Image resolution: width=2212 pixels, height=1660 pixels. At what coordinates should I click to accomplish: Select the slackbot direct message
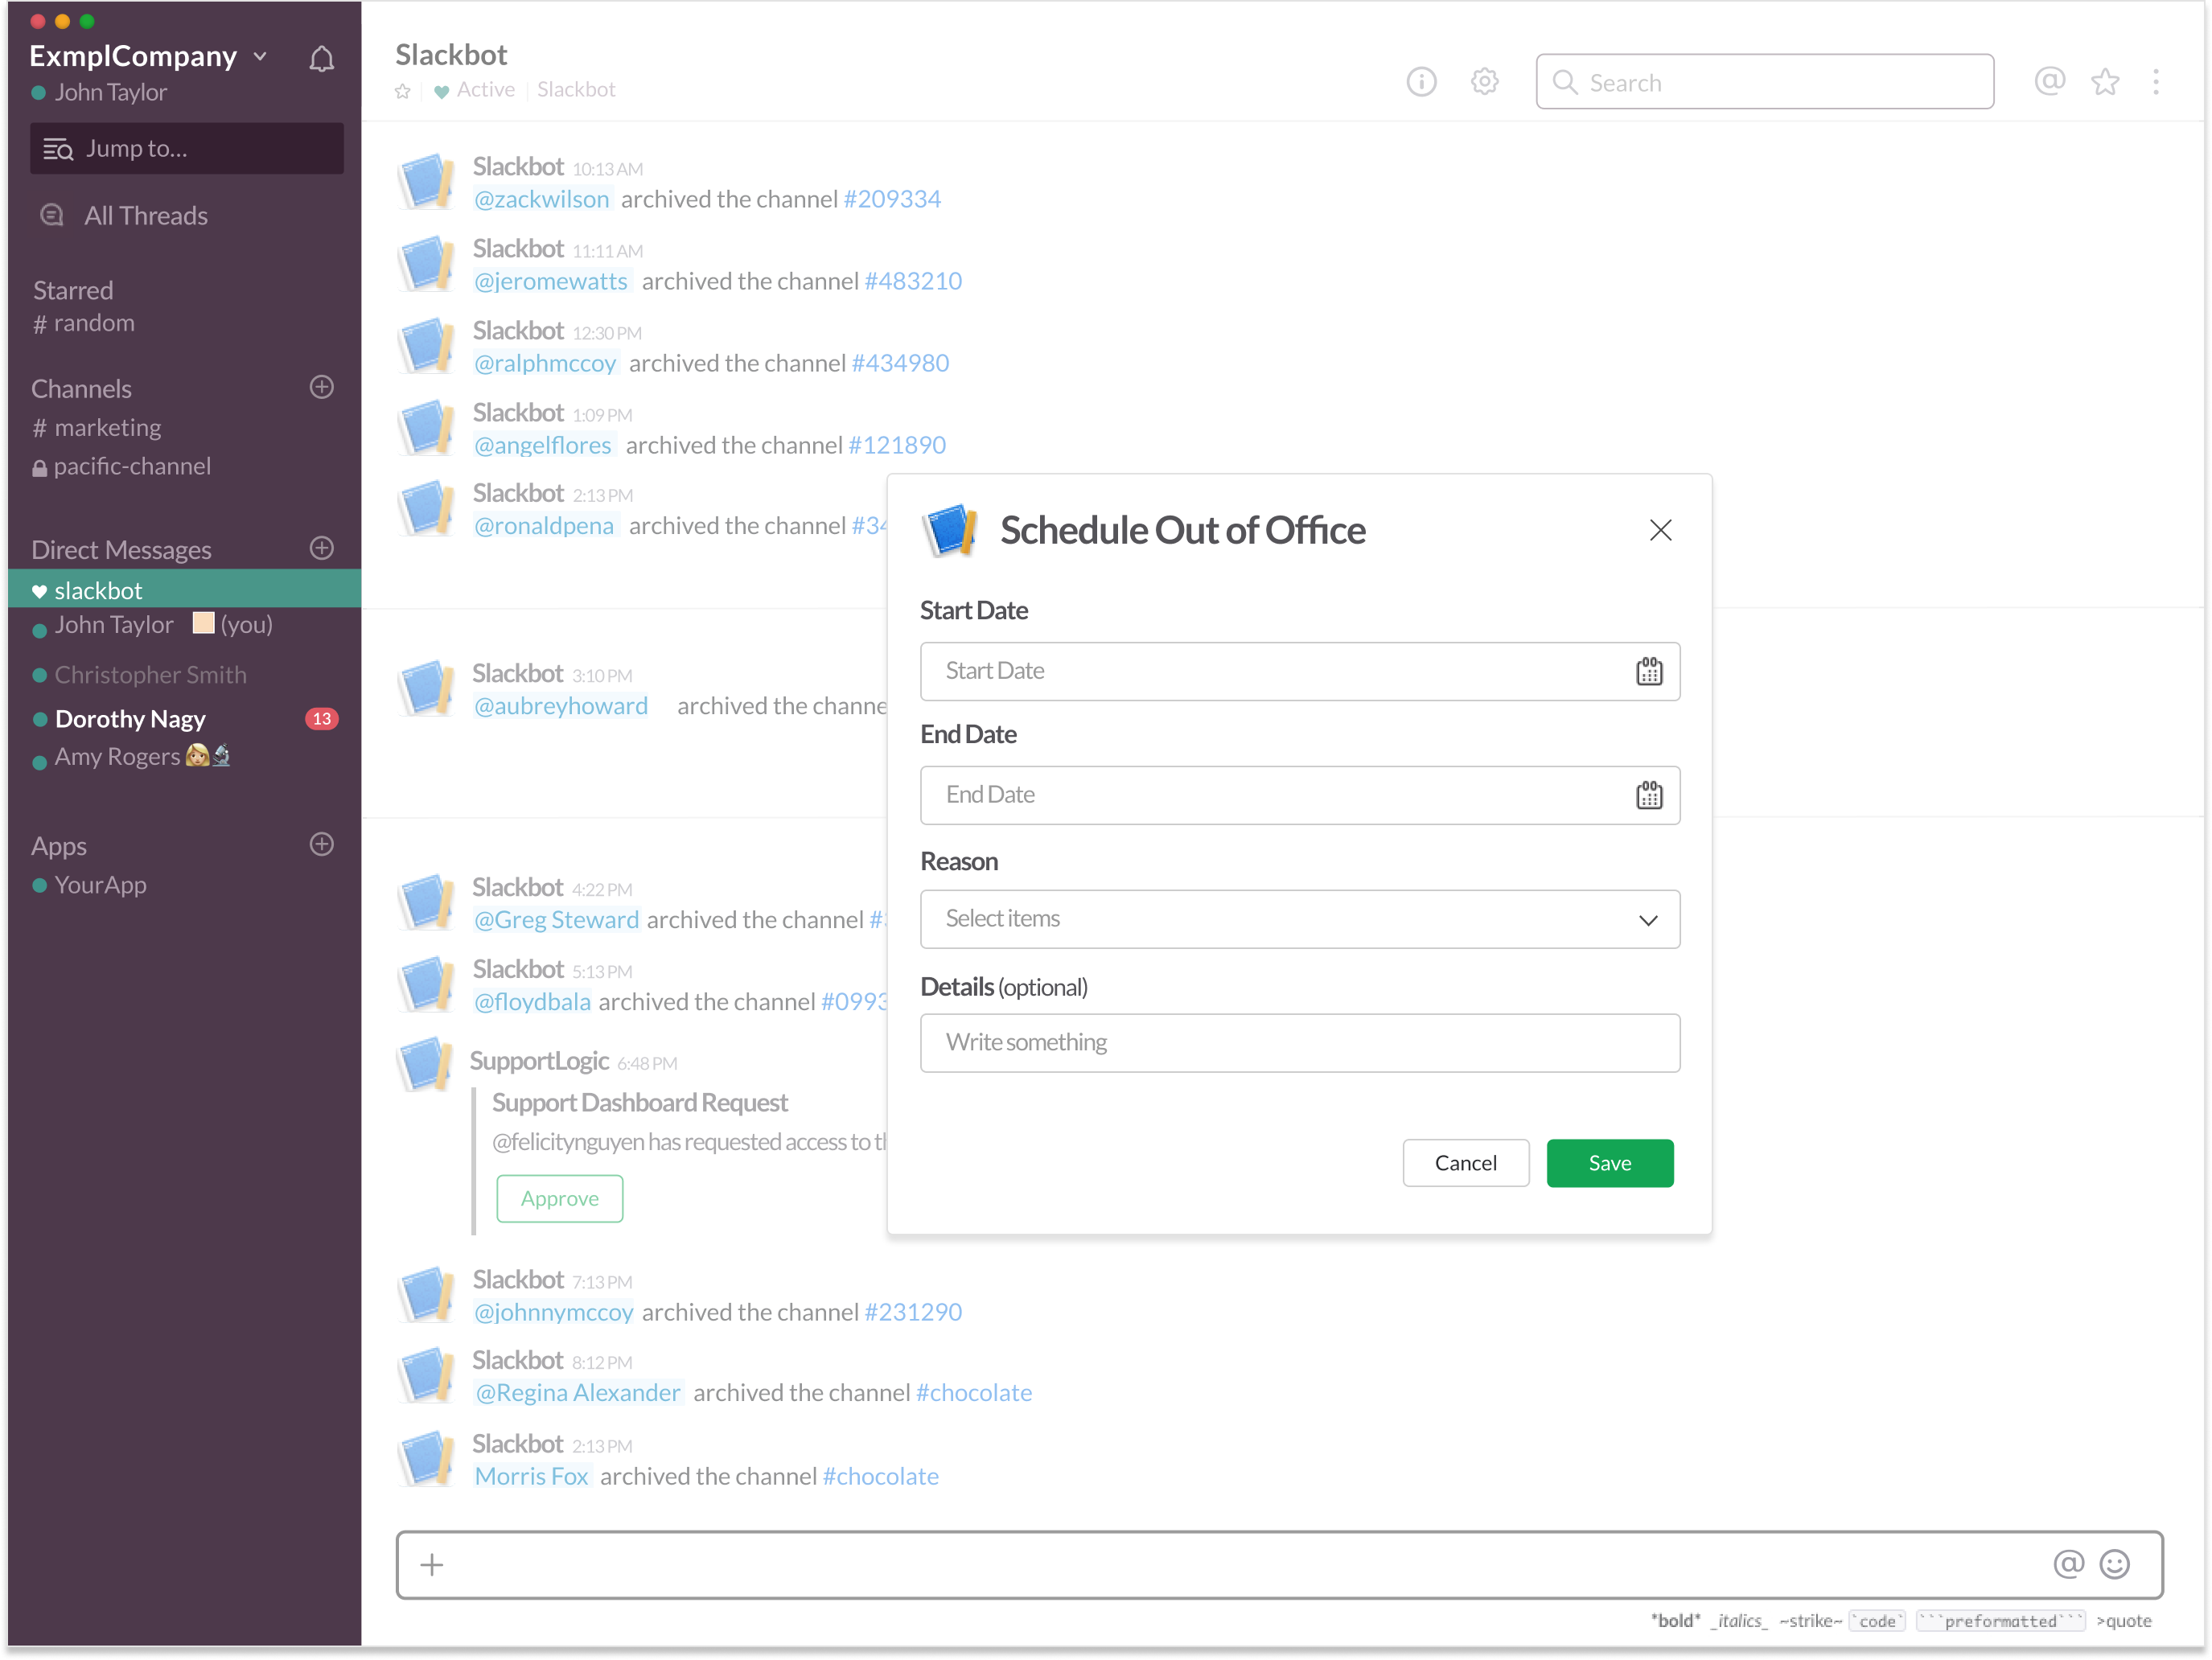[185, 590]
